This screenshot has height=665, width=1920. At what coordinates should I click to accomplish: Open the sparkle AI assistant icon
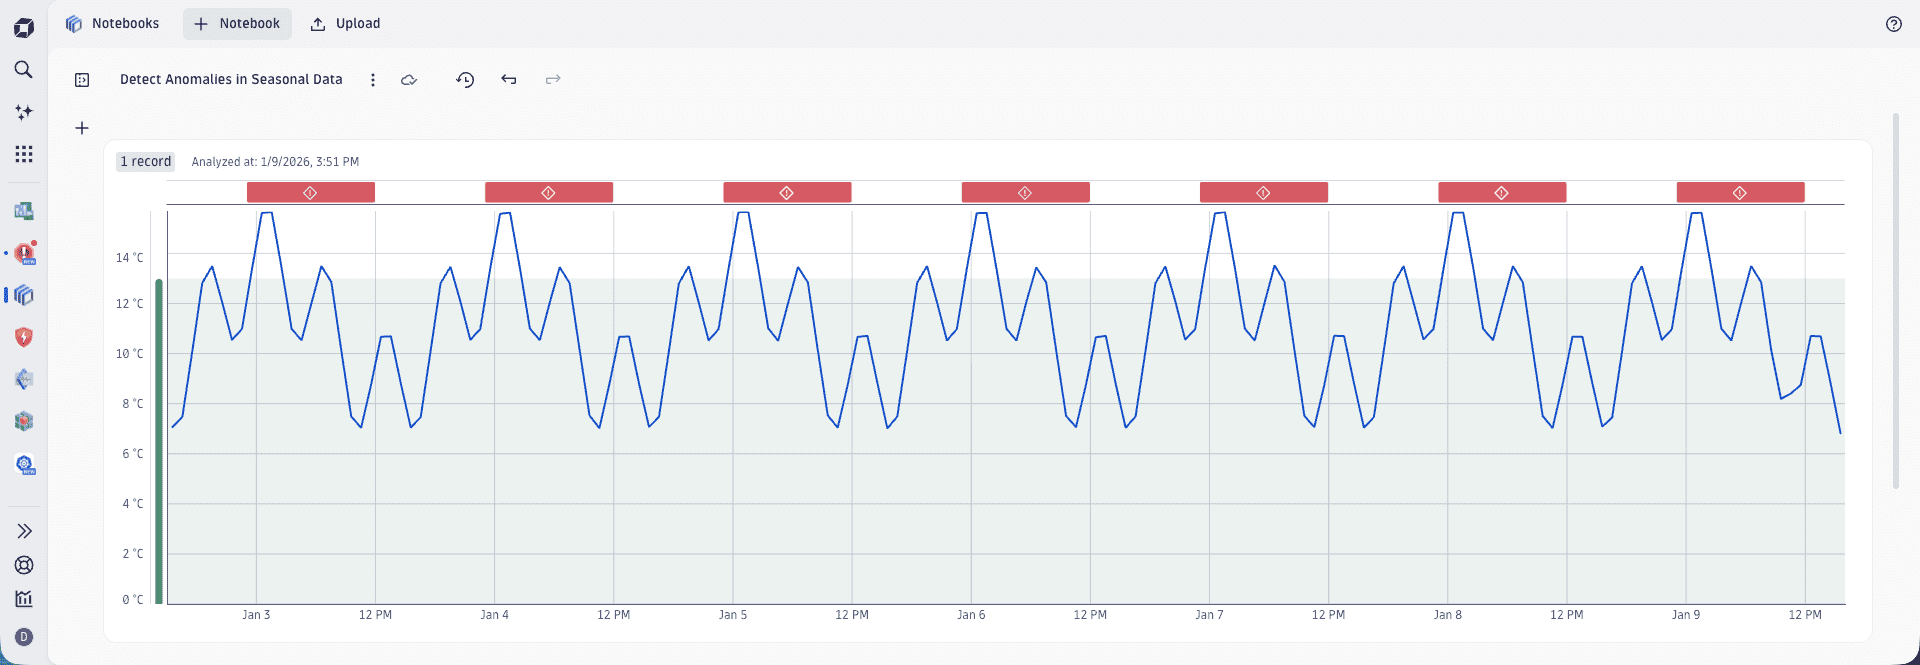(24, 112)
